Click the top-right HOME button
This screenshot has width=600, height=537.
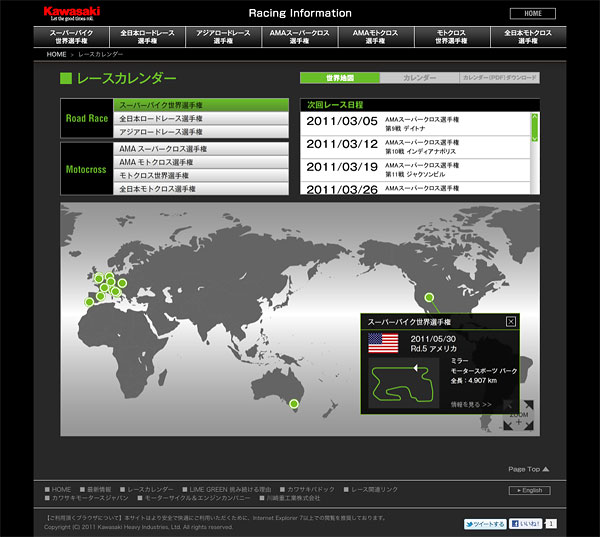coord(532,13)
